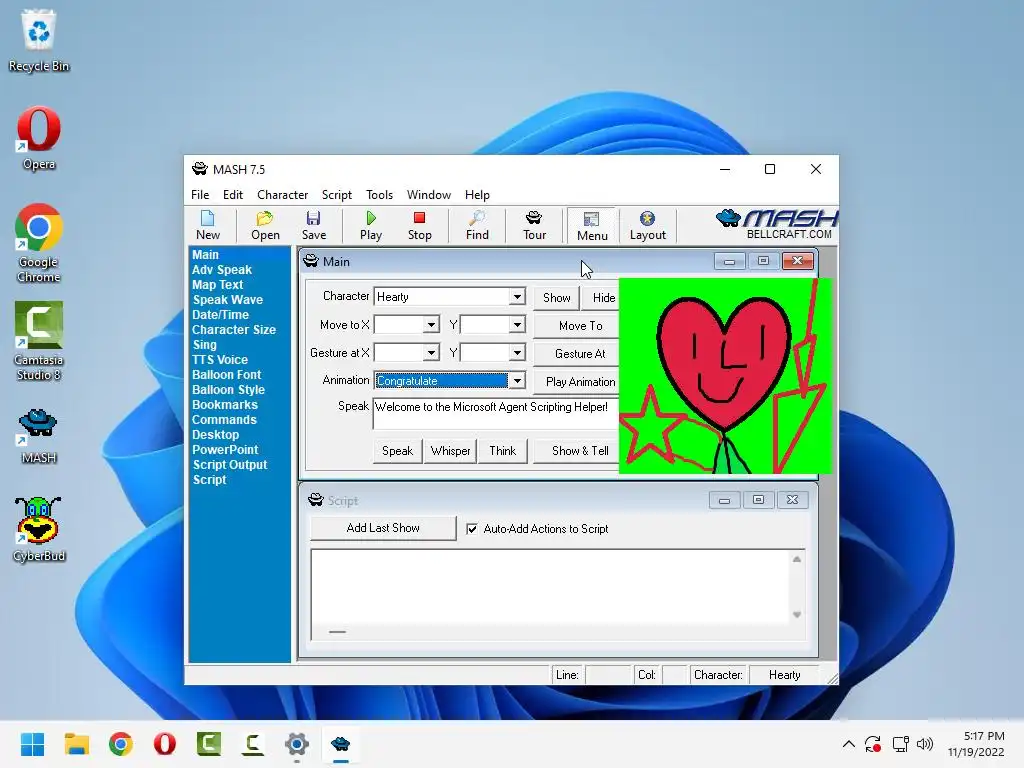
Task: Select the Opera desktop shortcut
Action: pos(39,138)
